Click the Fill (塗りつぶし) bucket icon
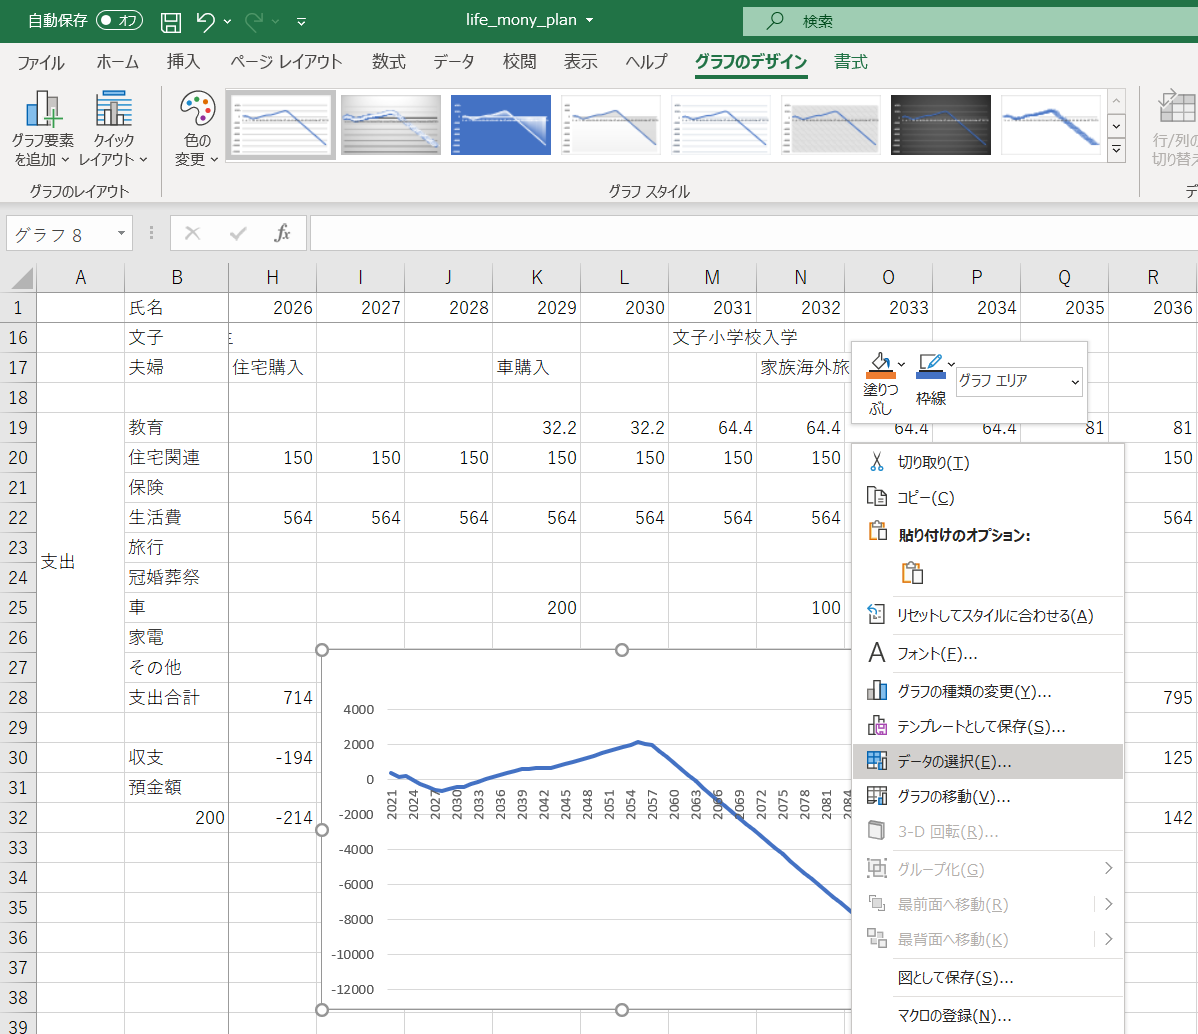This screenshot has height=1034, width=1198. [x=880, y=365]
